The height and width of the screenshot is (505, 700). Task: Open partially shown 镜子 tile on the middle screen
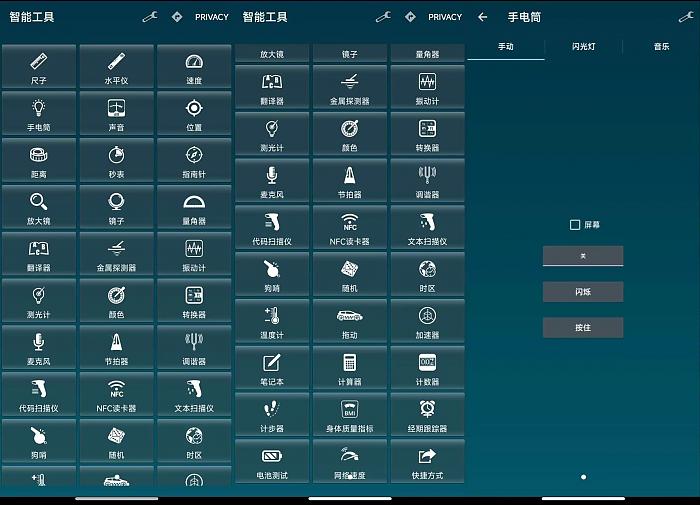click(350, 54)
